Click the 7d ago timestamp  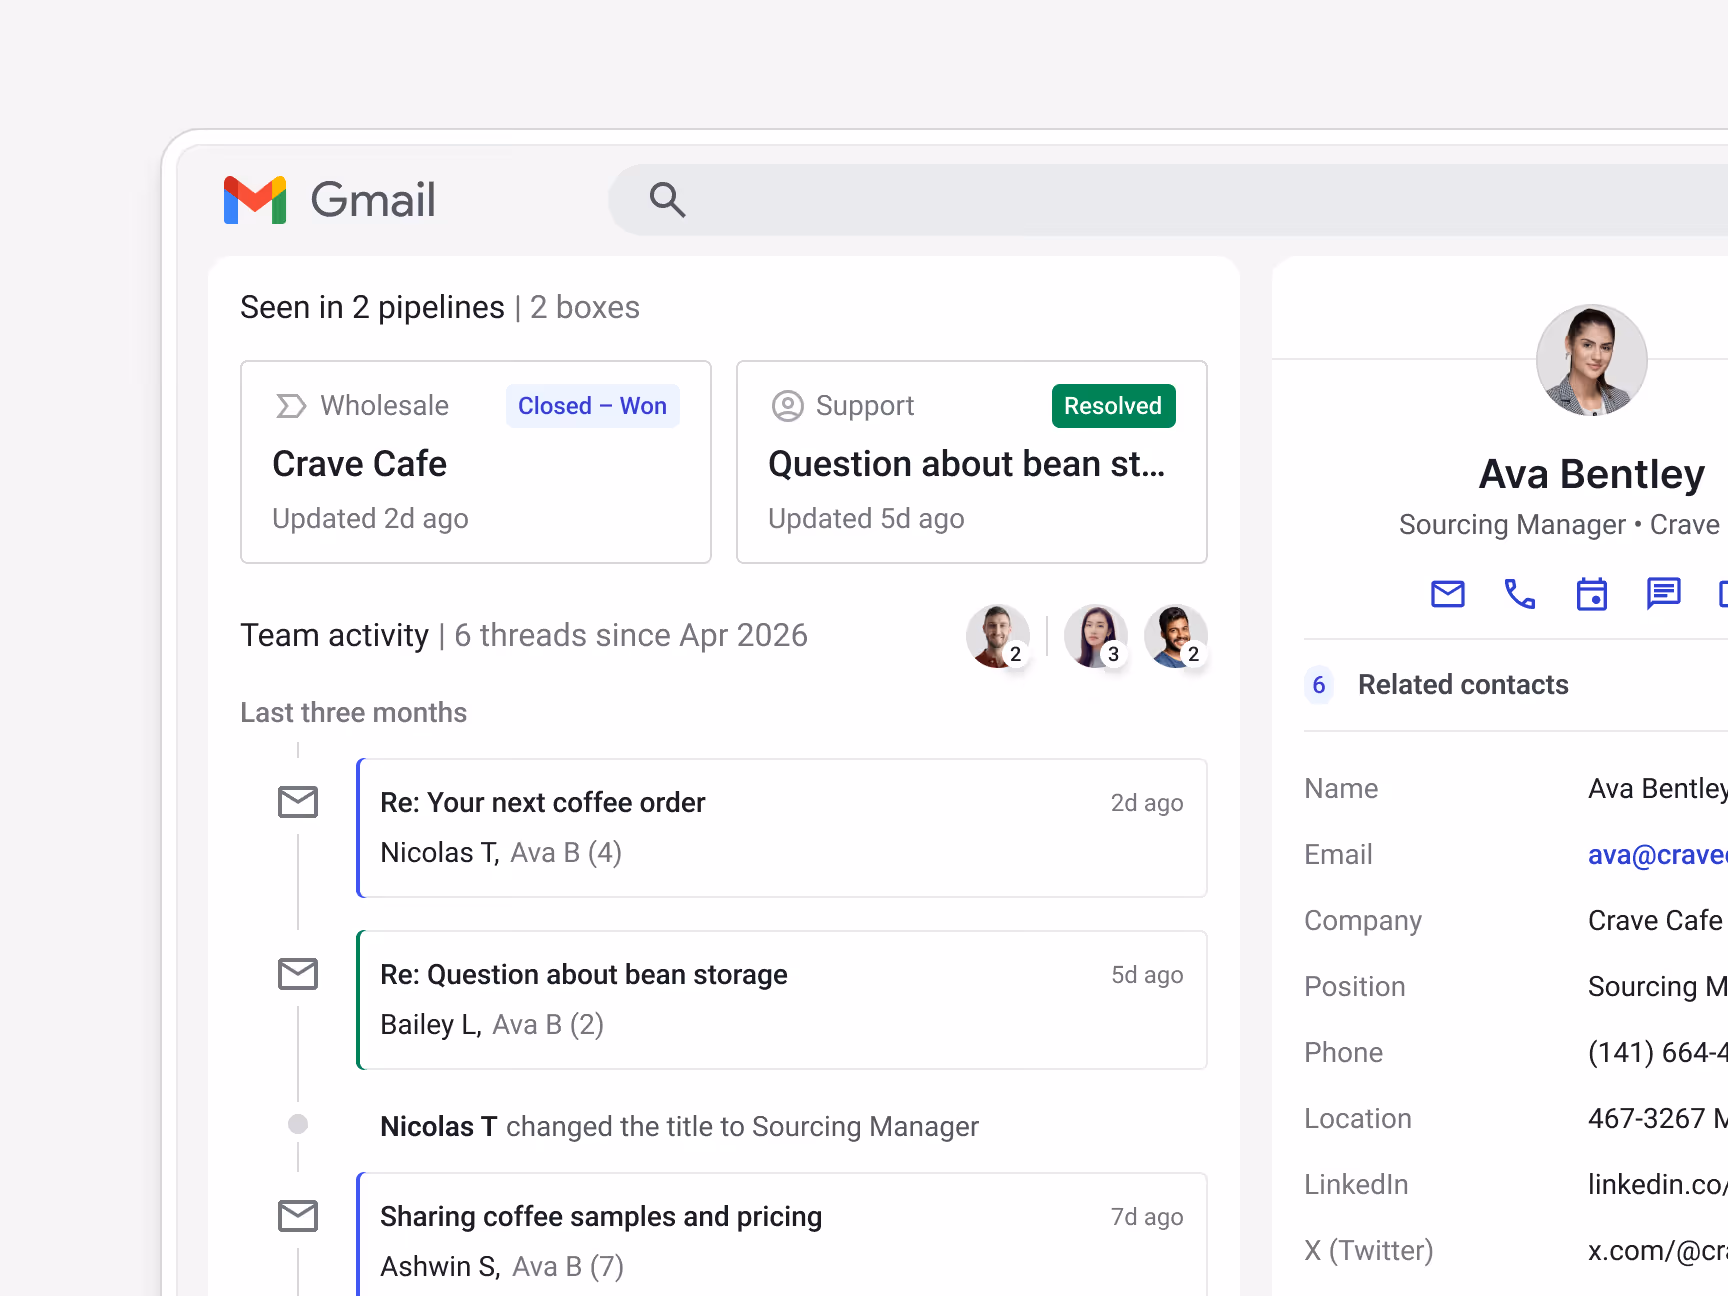click(x=1147, y=1217)
